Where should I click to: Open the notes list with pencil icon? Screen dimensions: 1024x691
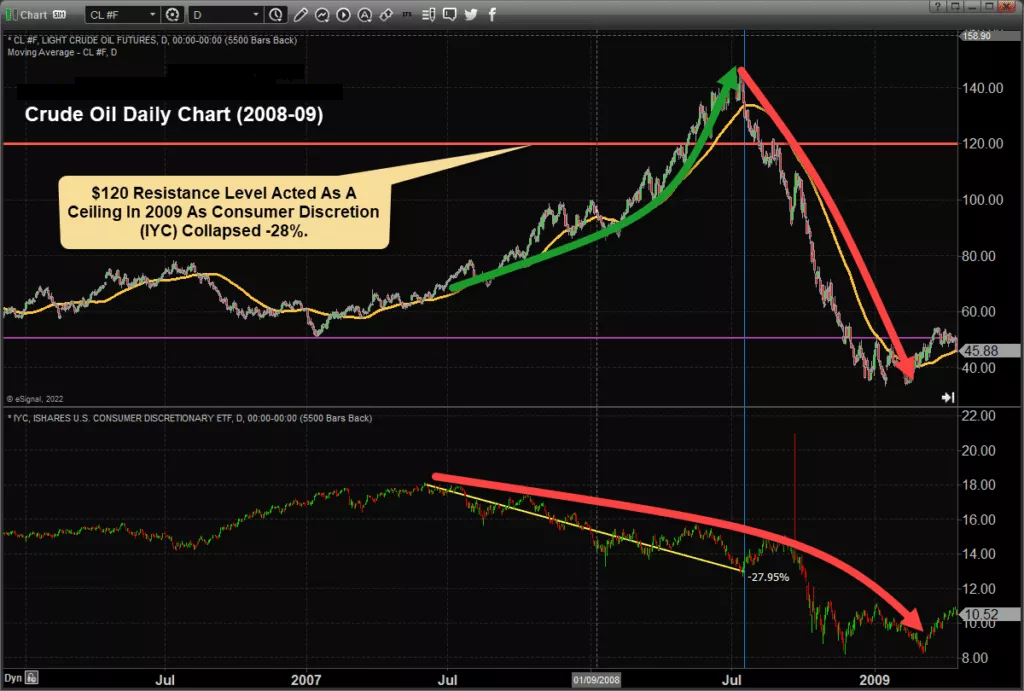point(428,14)
